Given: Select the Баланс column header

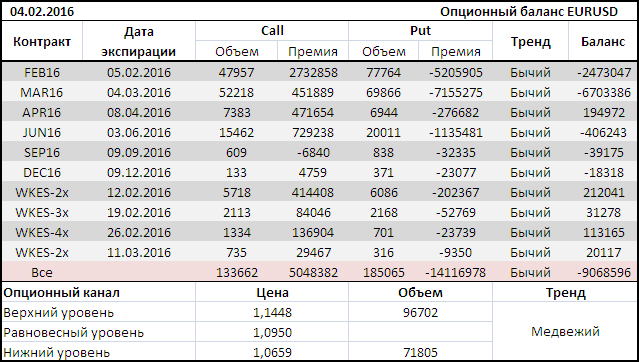Looking at the screenshot, I should 603,42.
